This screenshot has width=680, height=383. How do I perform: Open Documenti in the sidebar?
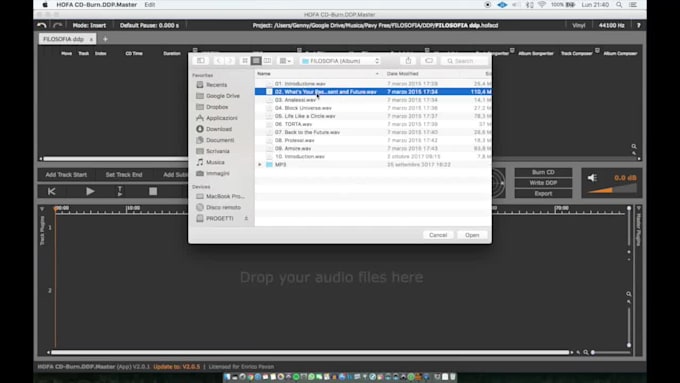[220, 140]
